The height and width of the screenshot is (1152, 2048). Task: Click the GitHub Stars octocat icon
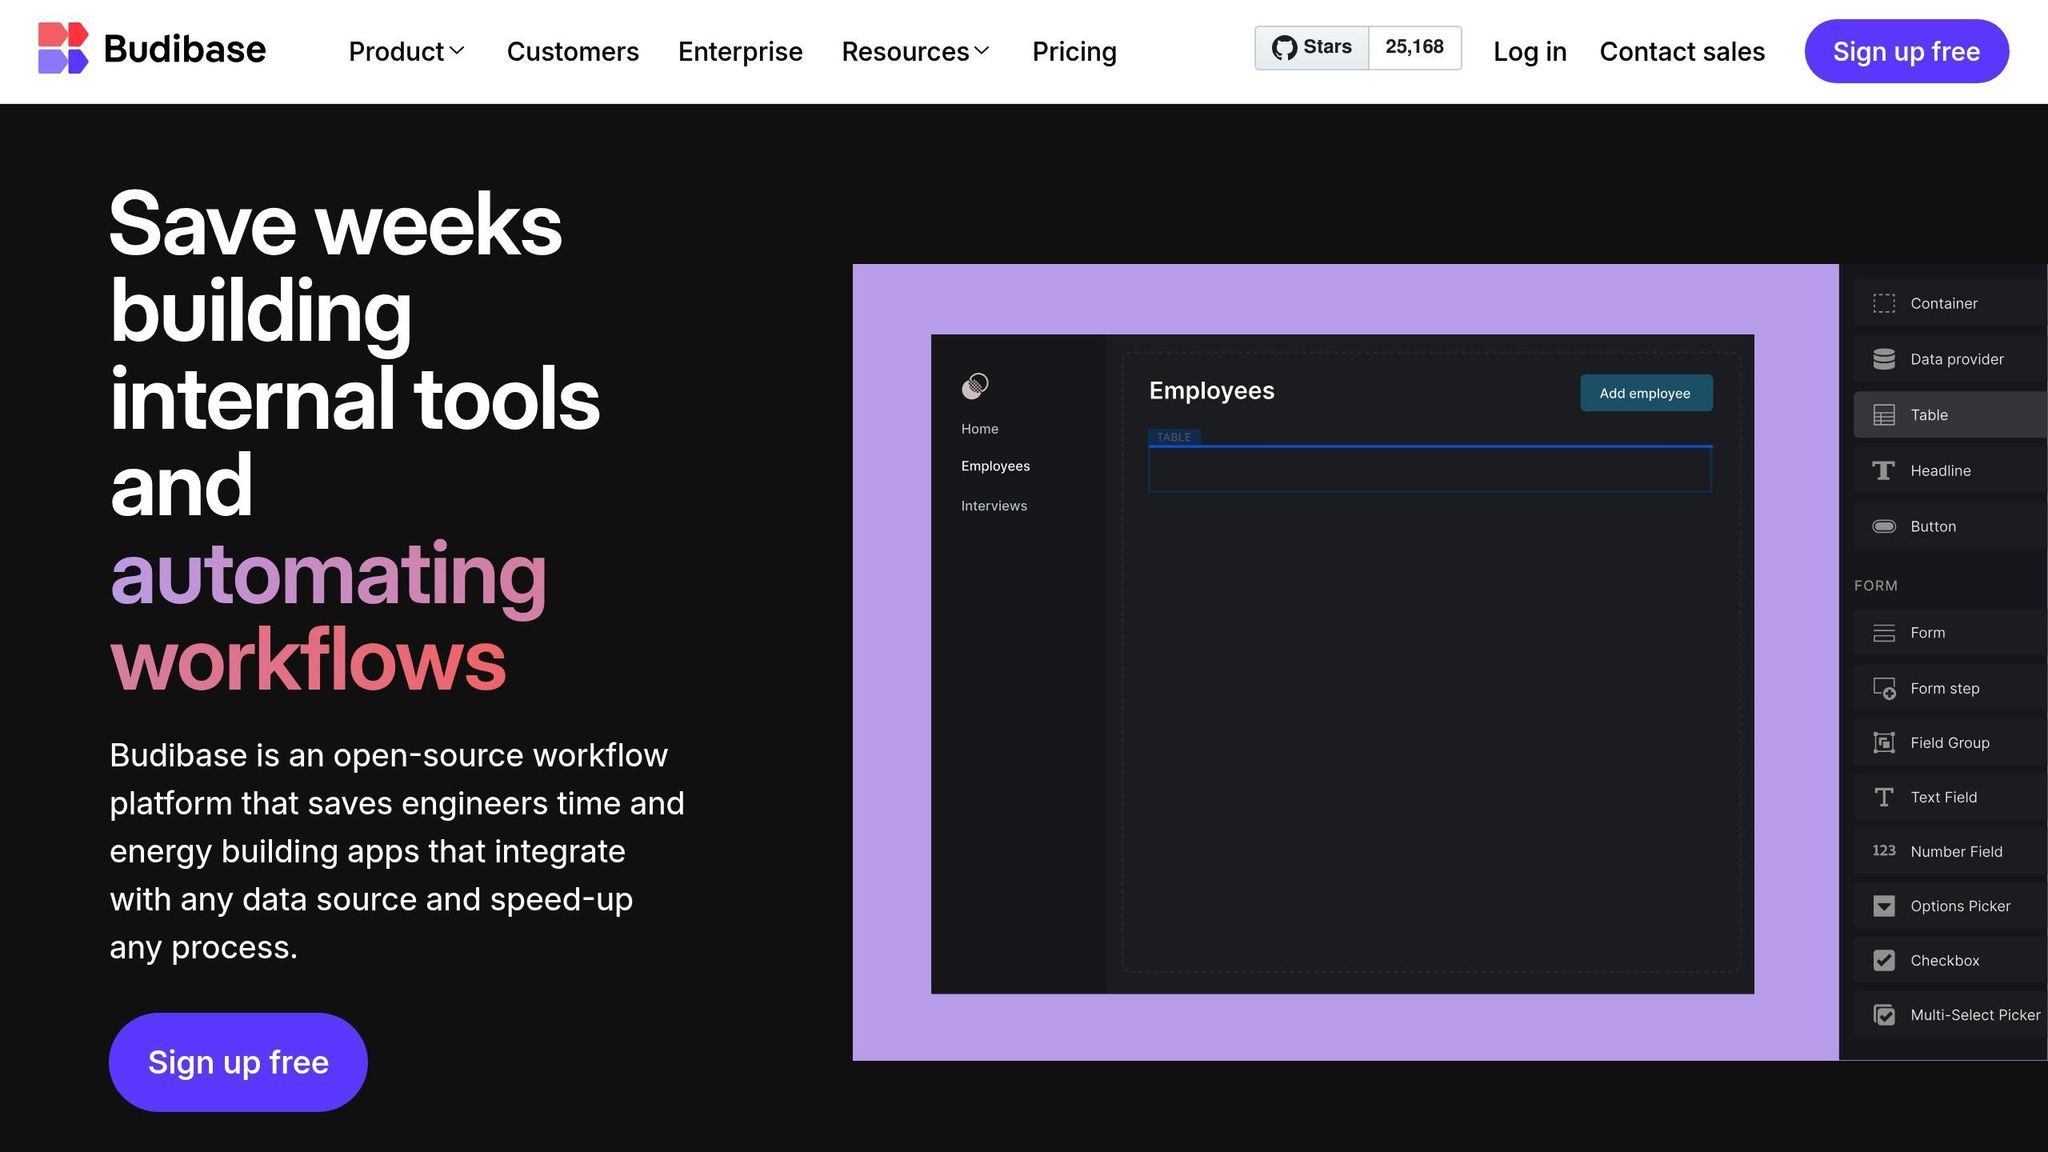[1284, 47]
